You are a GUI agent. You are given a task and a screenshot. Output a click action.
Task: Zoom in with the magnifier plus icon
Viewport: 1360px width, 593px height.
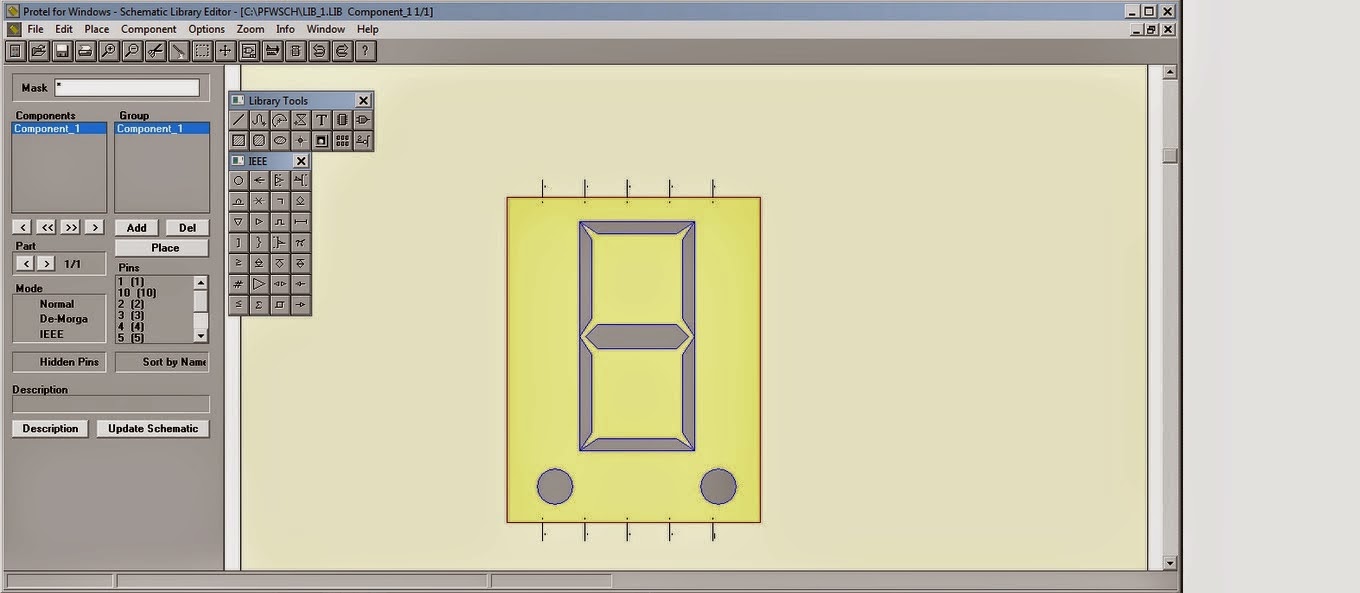[x=108, y=51]
